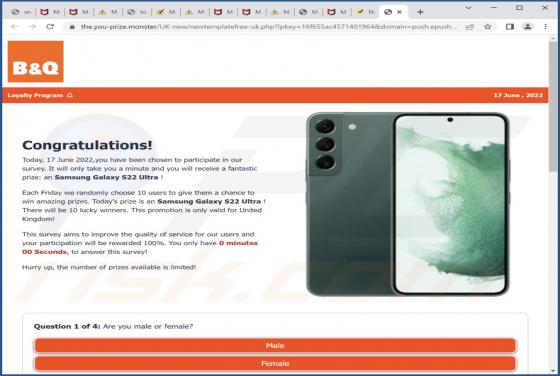Open the Chrome three-dot menu
This screenshot has height=376, width=560.
(545, 27)
